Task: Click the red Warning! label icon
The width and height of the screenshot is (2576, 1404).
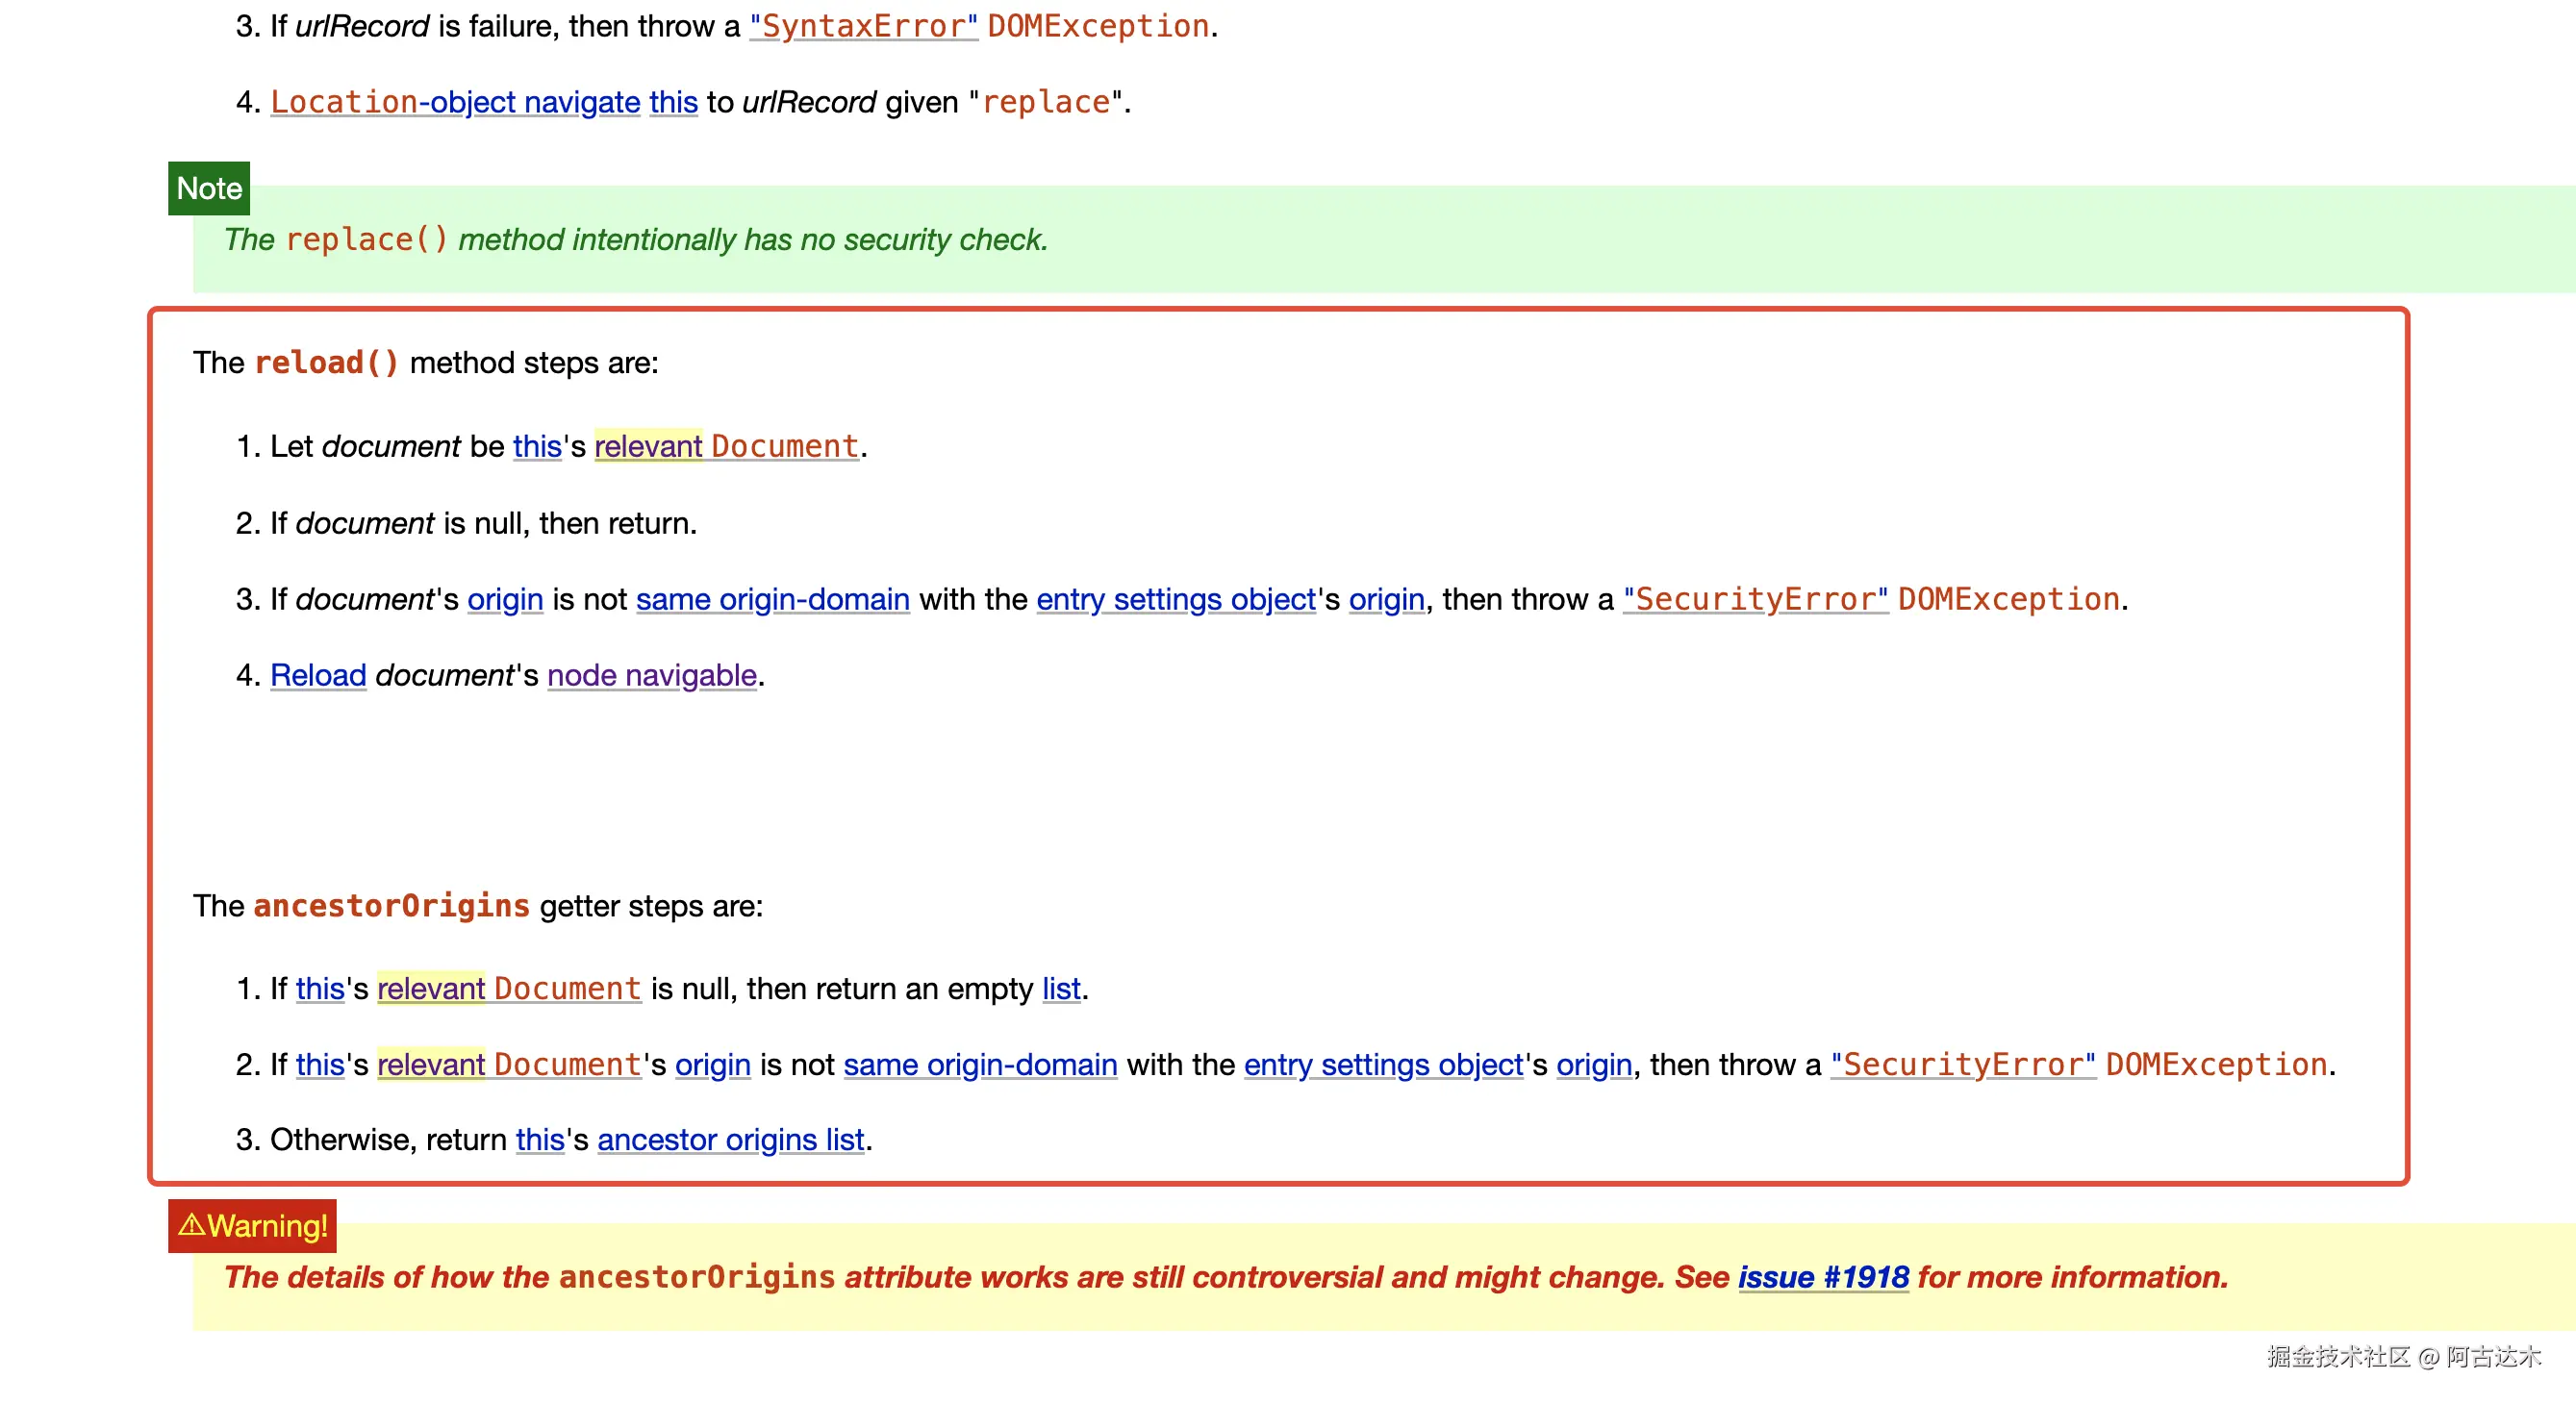Action: pos(192,1225)
